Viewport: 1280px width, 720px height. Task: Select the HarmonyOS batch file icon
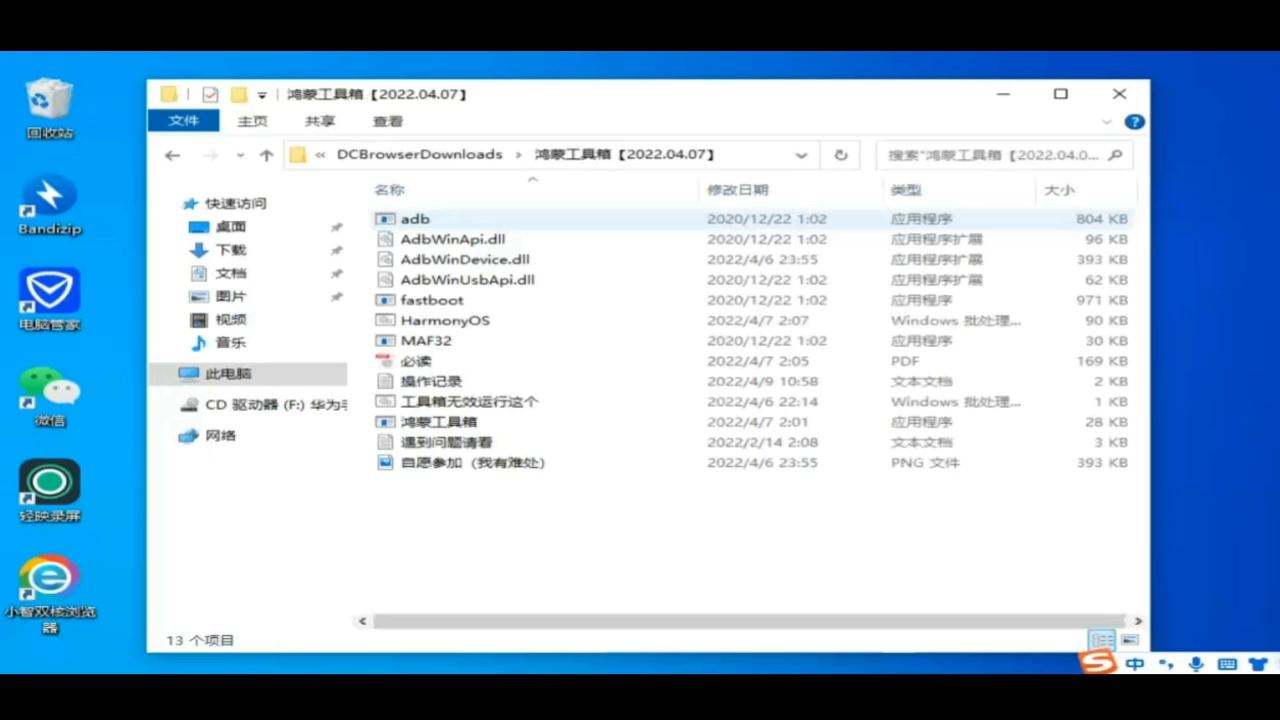click(385, 320)
